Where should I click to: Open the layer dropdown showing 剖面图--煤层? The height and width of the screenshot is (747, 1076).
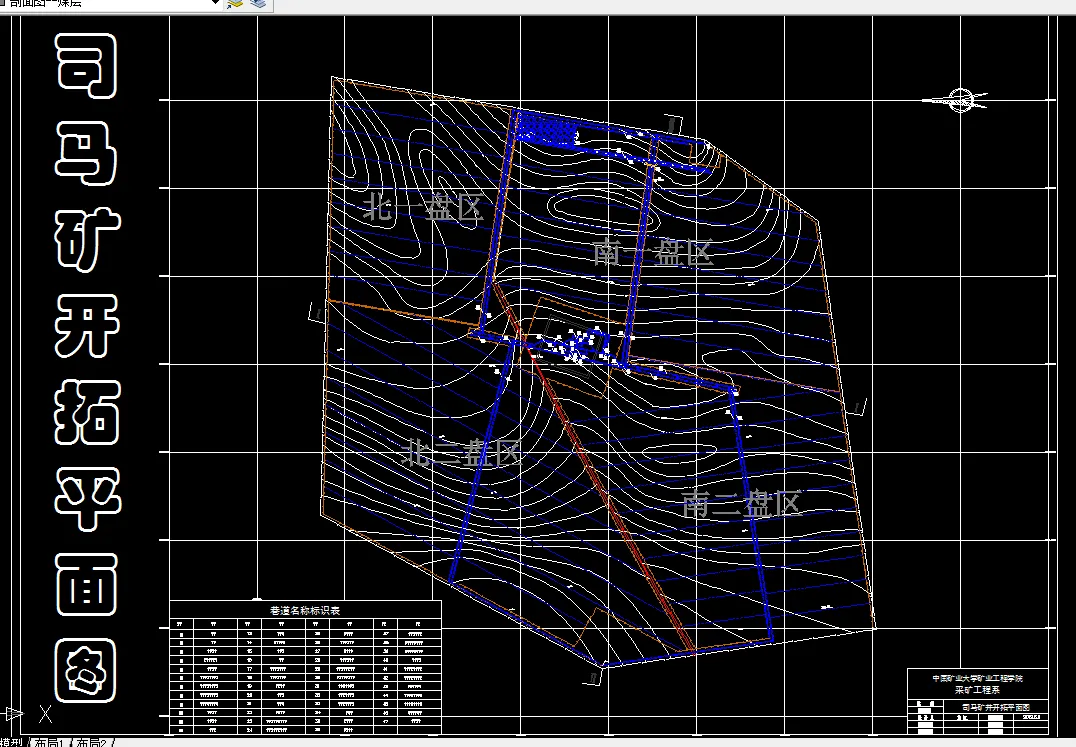click(x=110, y=3)
